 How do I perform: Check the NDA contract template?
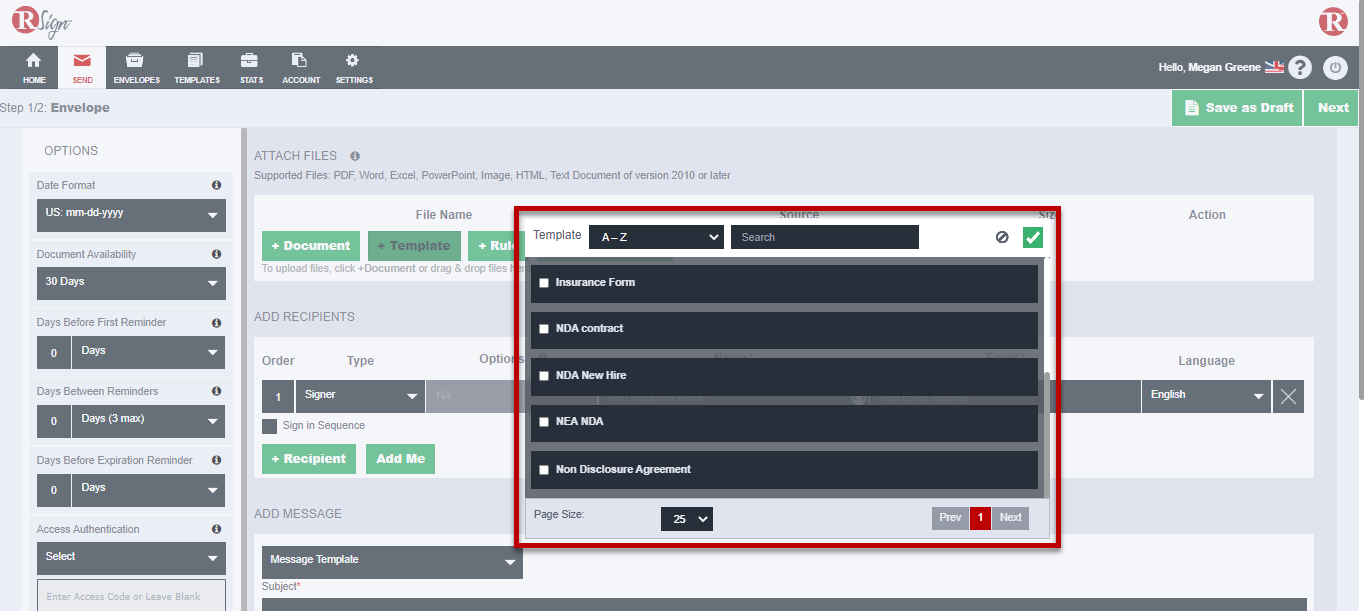(x=544, y=329)
